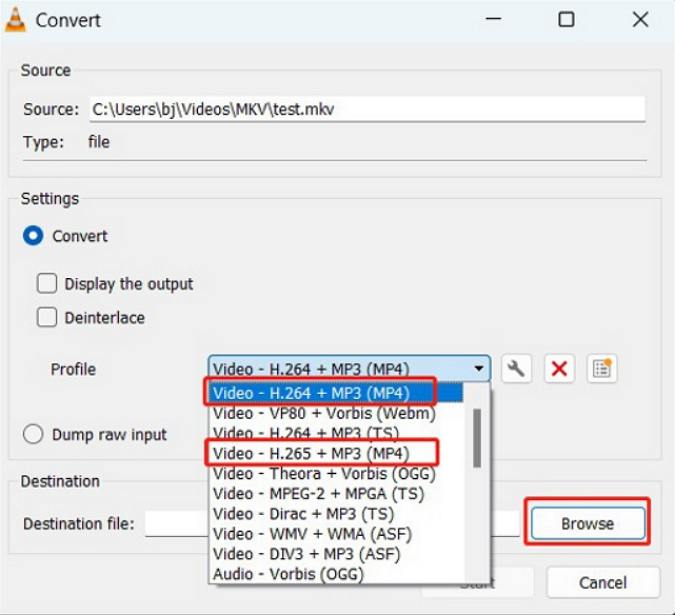Choose Video - Theora + Vorbis (OGG)
This screenshot has height=615, width=675.
[x=337, y=473]
